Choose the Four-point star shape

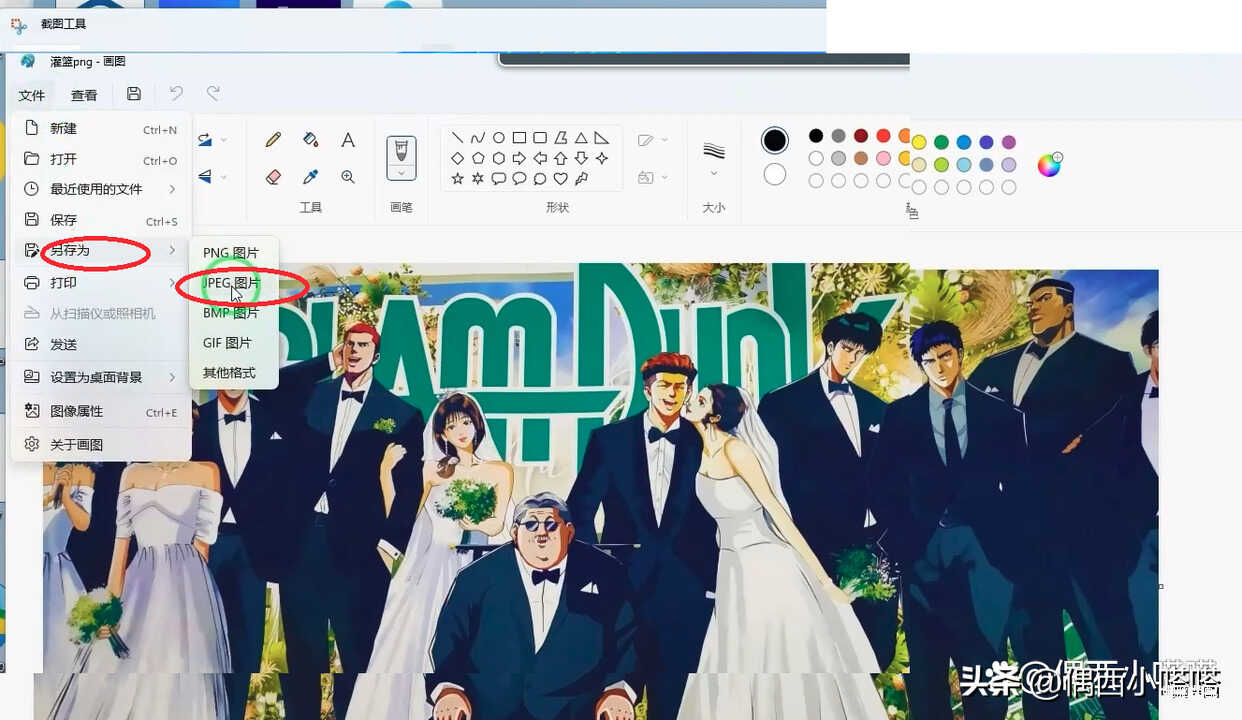[601, 158]
